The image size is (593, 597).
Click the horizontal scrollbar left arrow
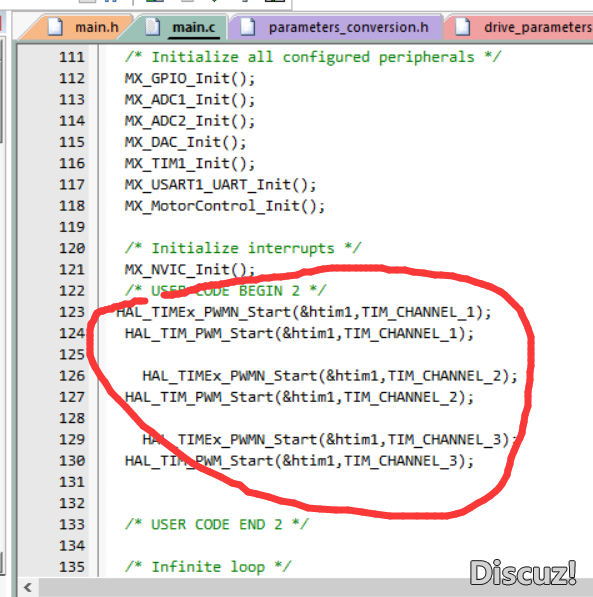point(27,587)
